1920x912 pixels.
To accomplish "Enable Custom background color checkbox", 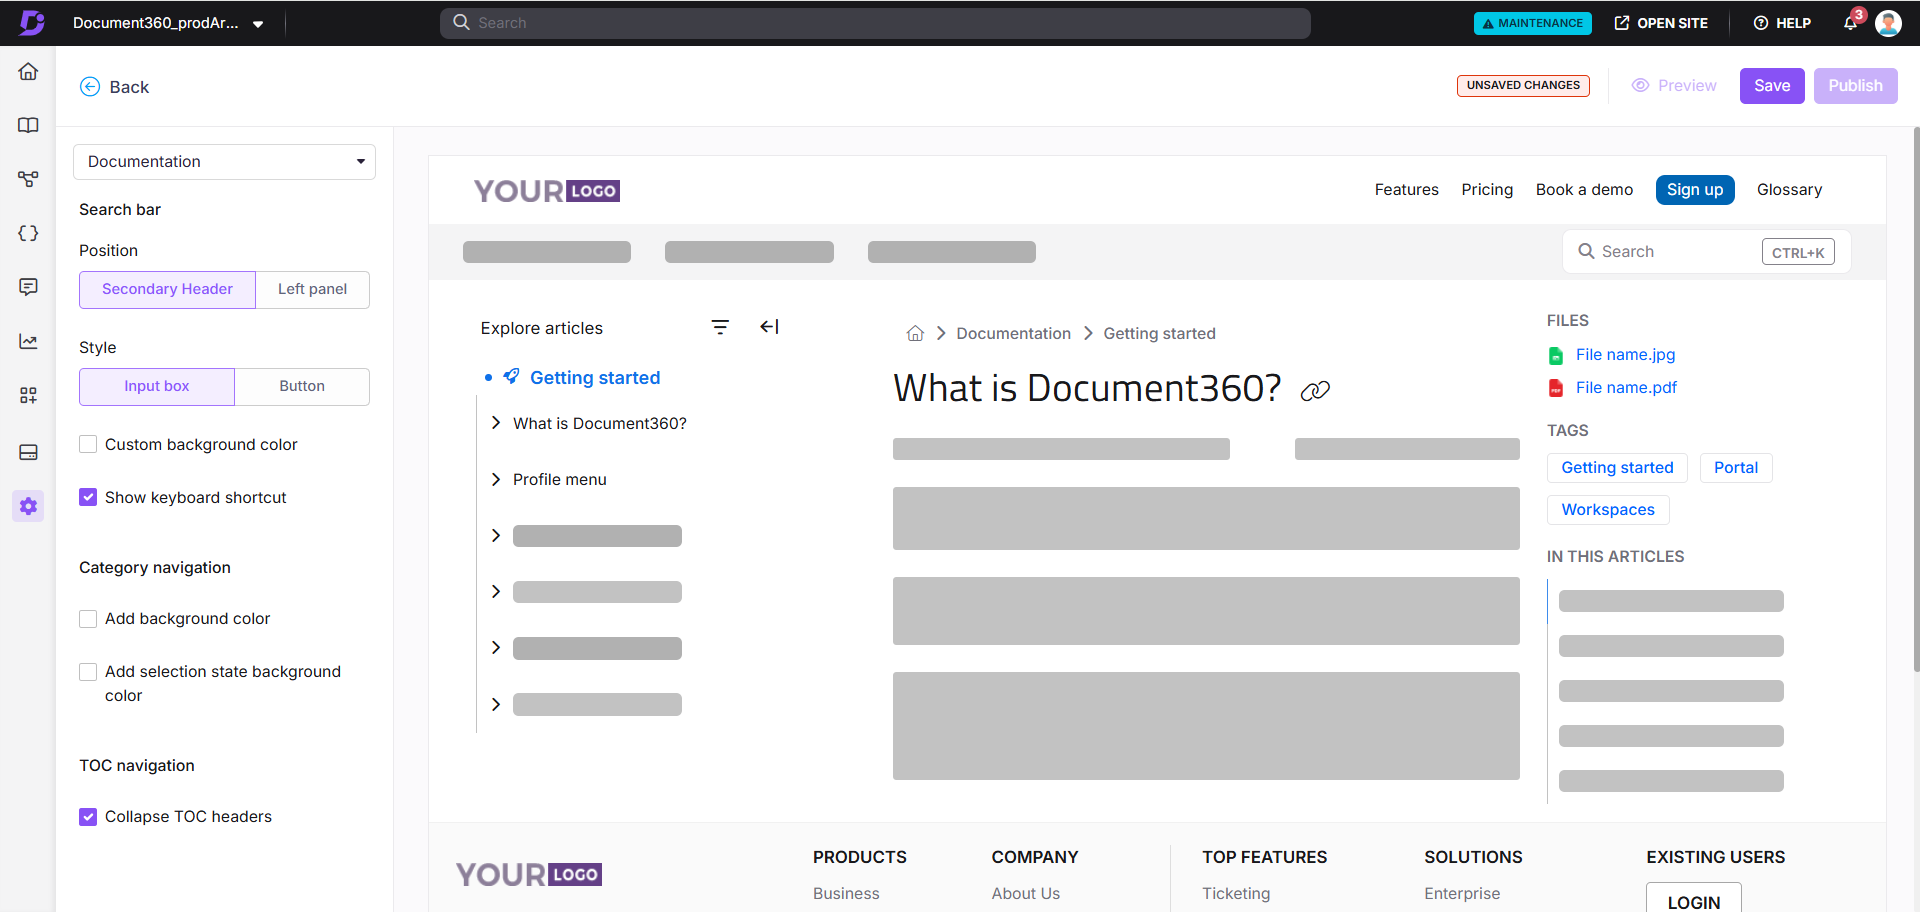I will [88, 444].
